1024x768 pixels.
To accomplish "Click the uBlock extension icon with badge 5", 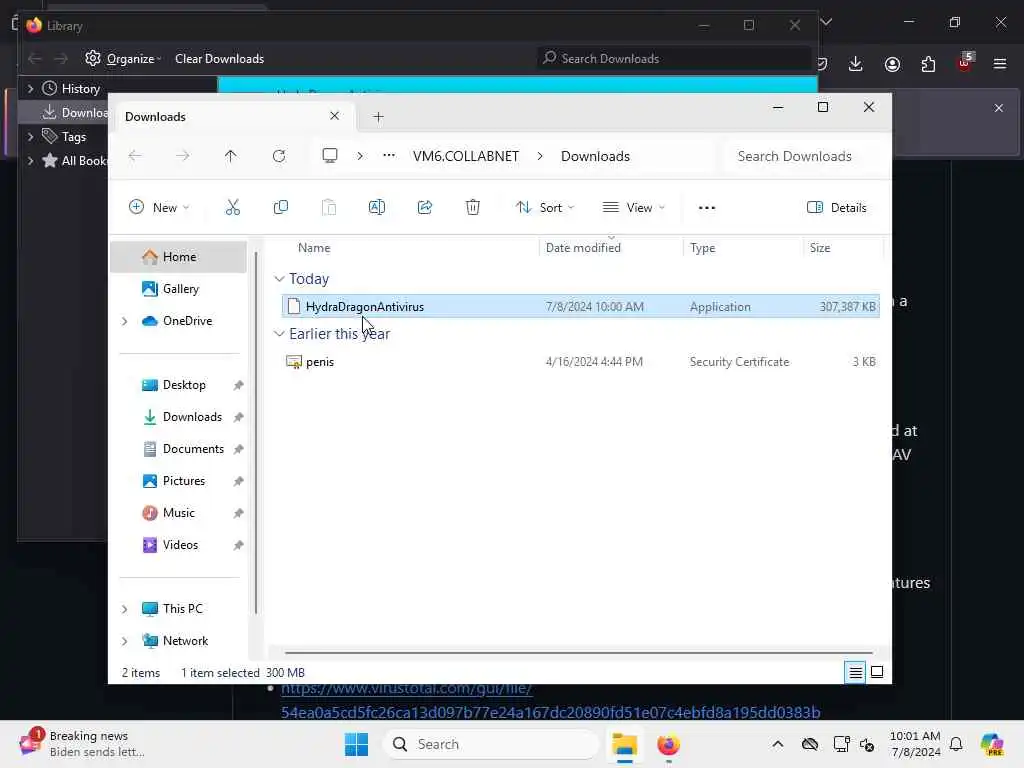I will 965,63.
